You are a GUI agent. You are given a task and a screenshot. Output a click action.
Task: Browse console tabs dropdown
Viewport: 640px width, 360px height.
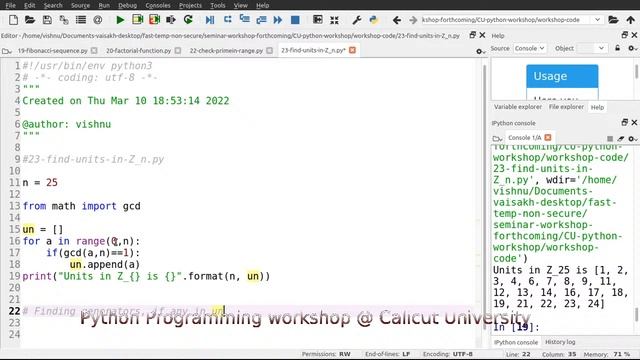497,138
